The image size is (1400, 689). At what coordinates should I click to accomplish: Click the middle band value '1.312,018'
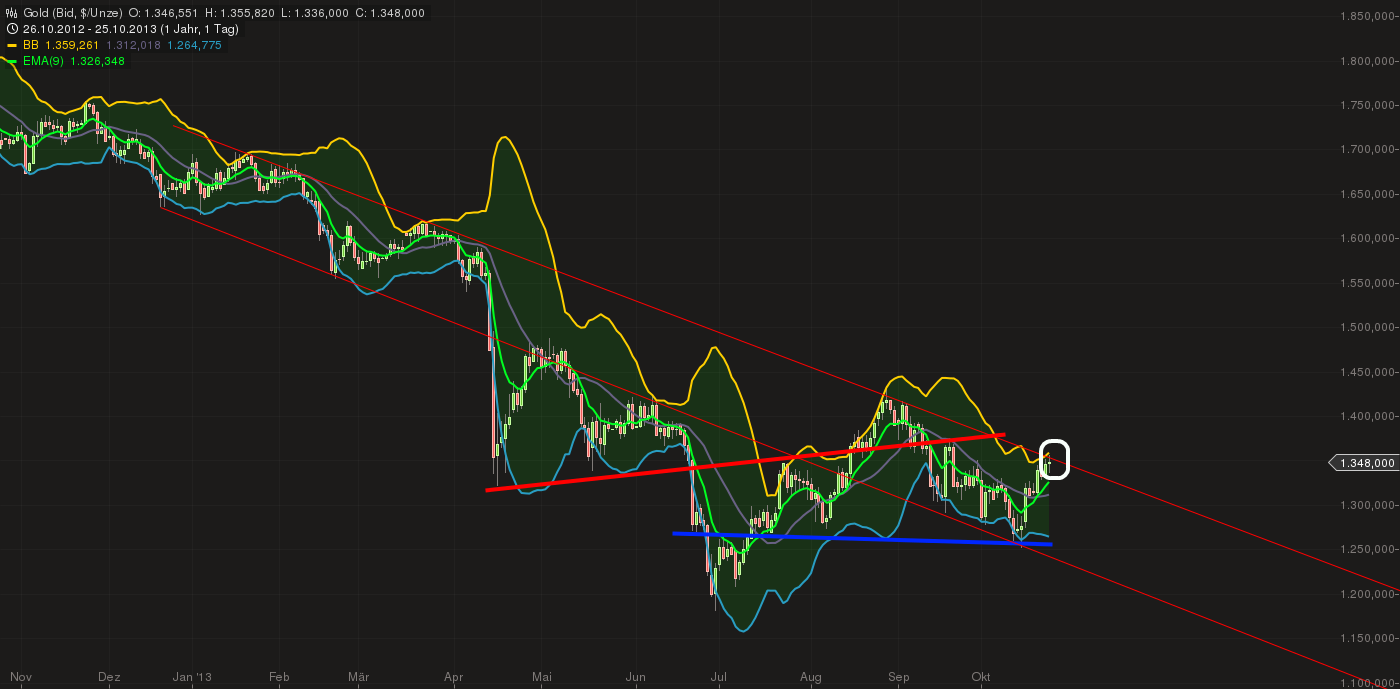(x=133, y=45)
